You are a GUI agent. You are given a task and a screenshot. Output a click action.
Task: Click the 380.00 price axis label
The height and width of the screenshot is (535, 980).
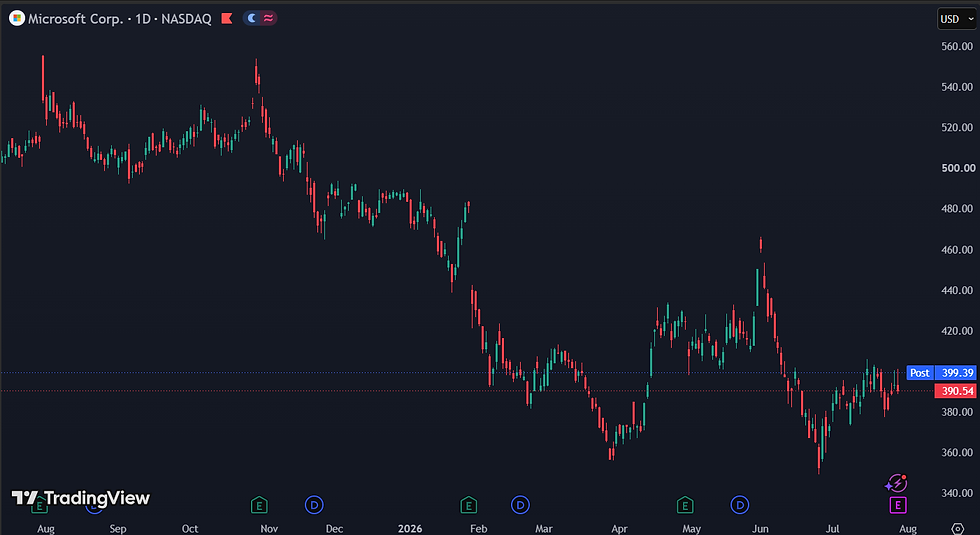point(957,412)
